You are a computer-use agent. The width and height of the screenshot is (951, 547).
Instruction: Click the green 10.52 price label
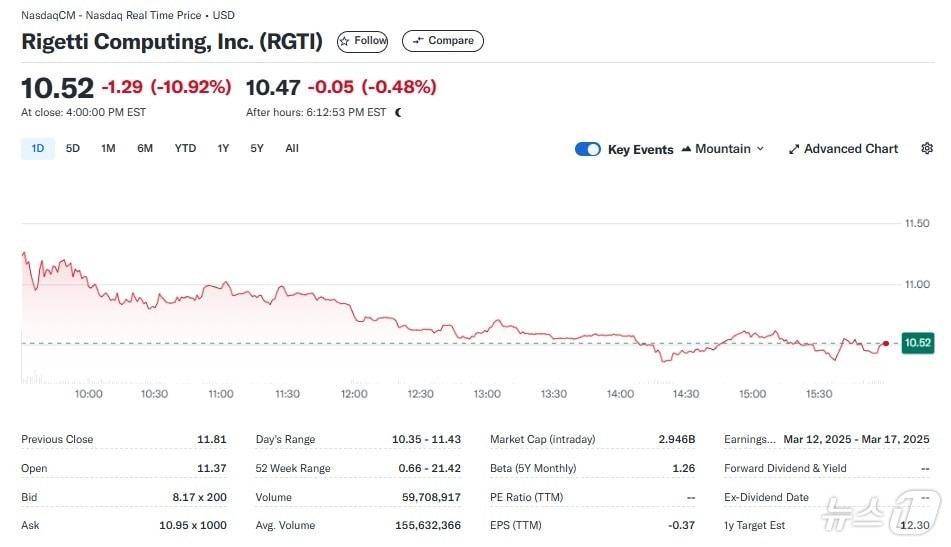917,343
